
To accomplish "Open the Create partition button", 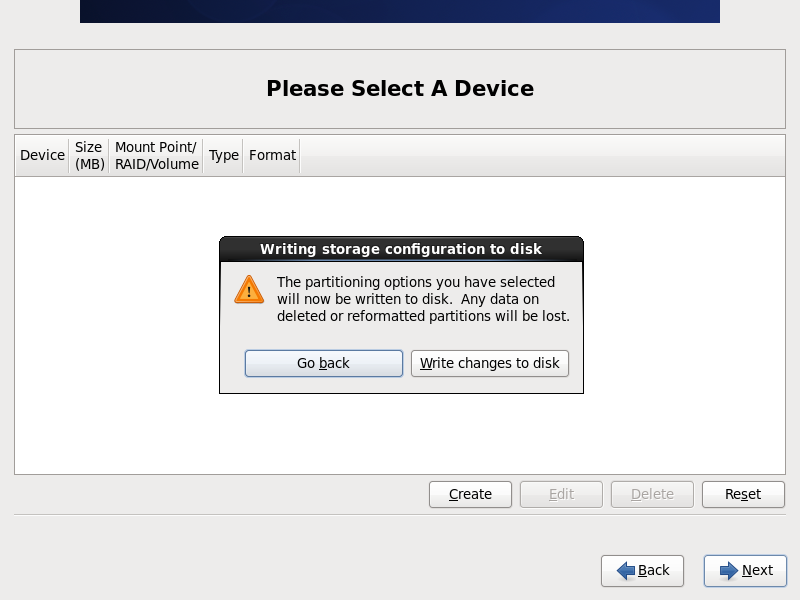I will pos(470,494).
